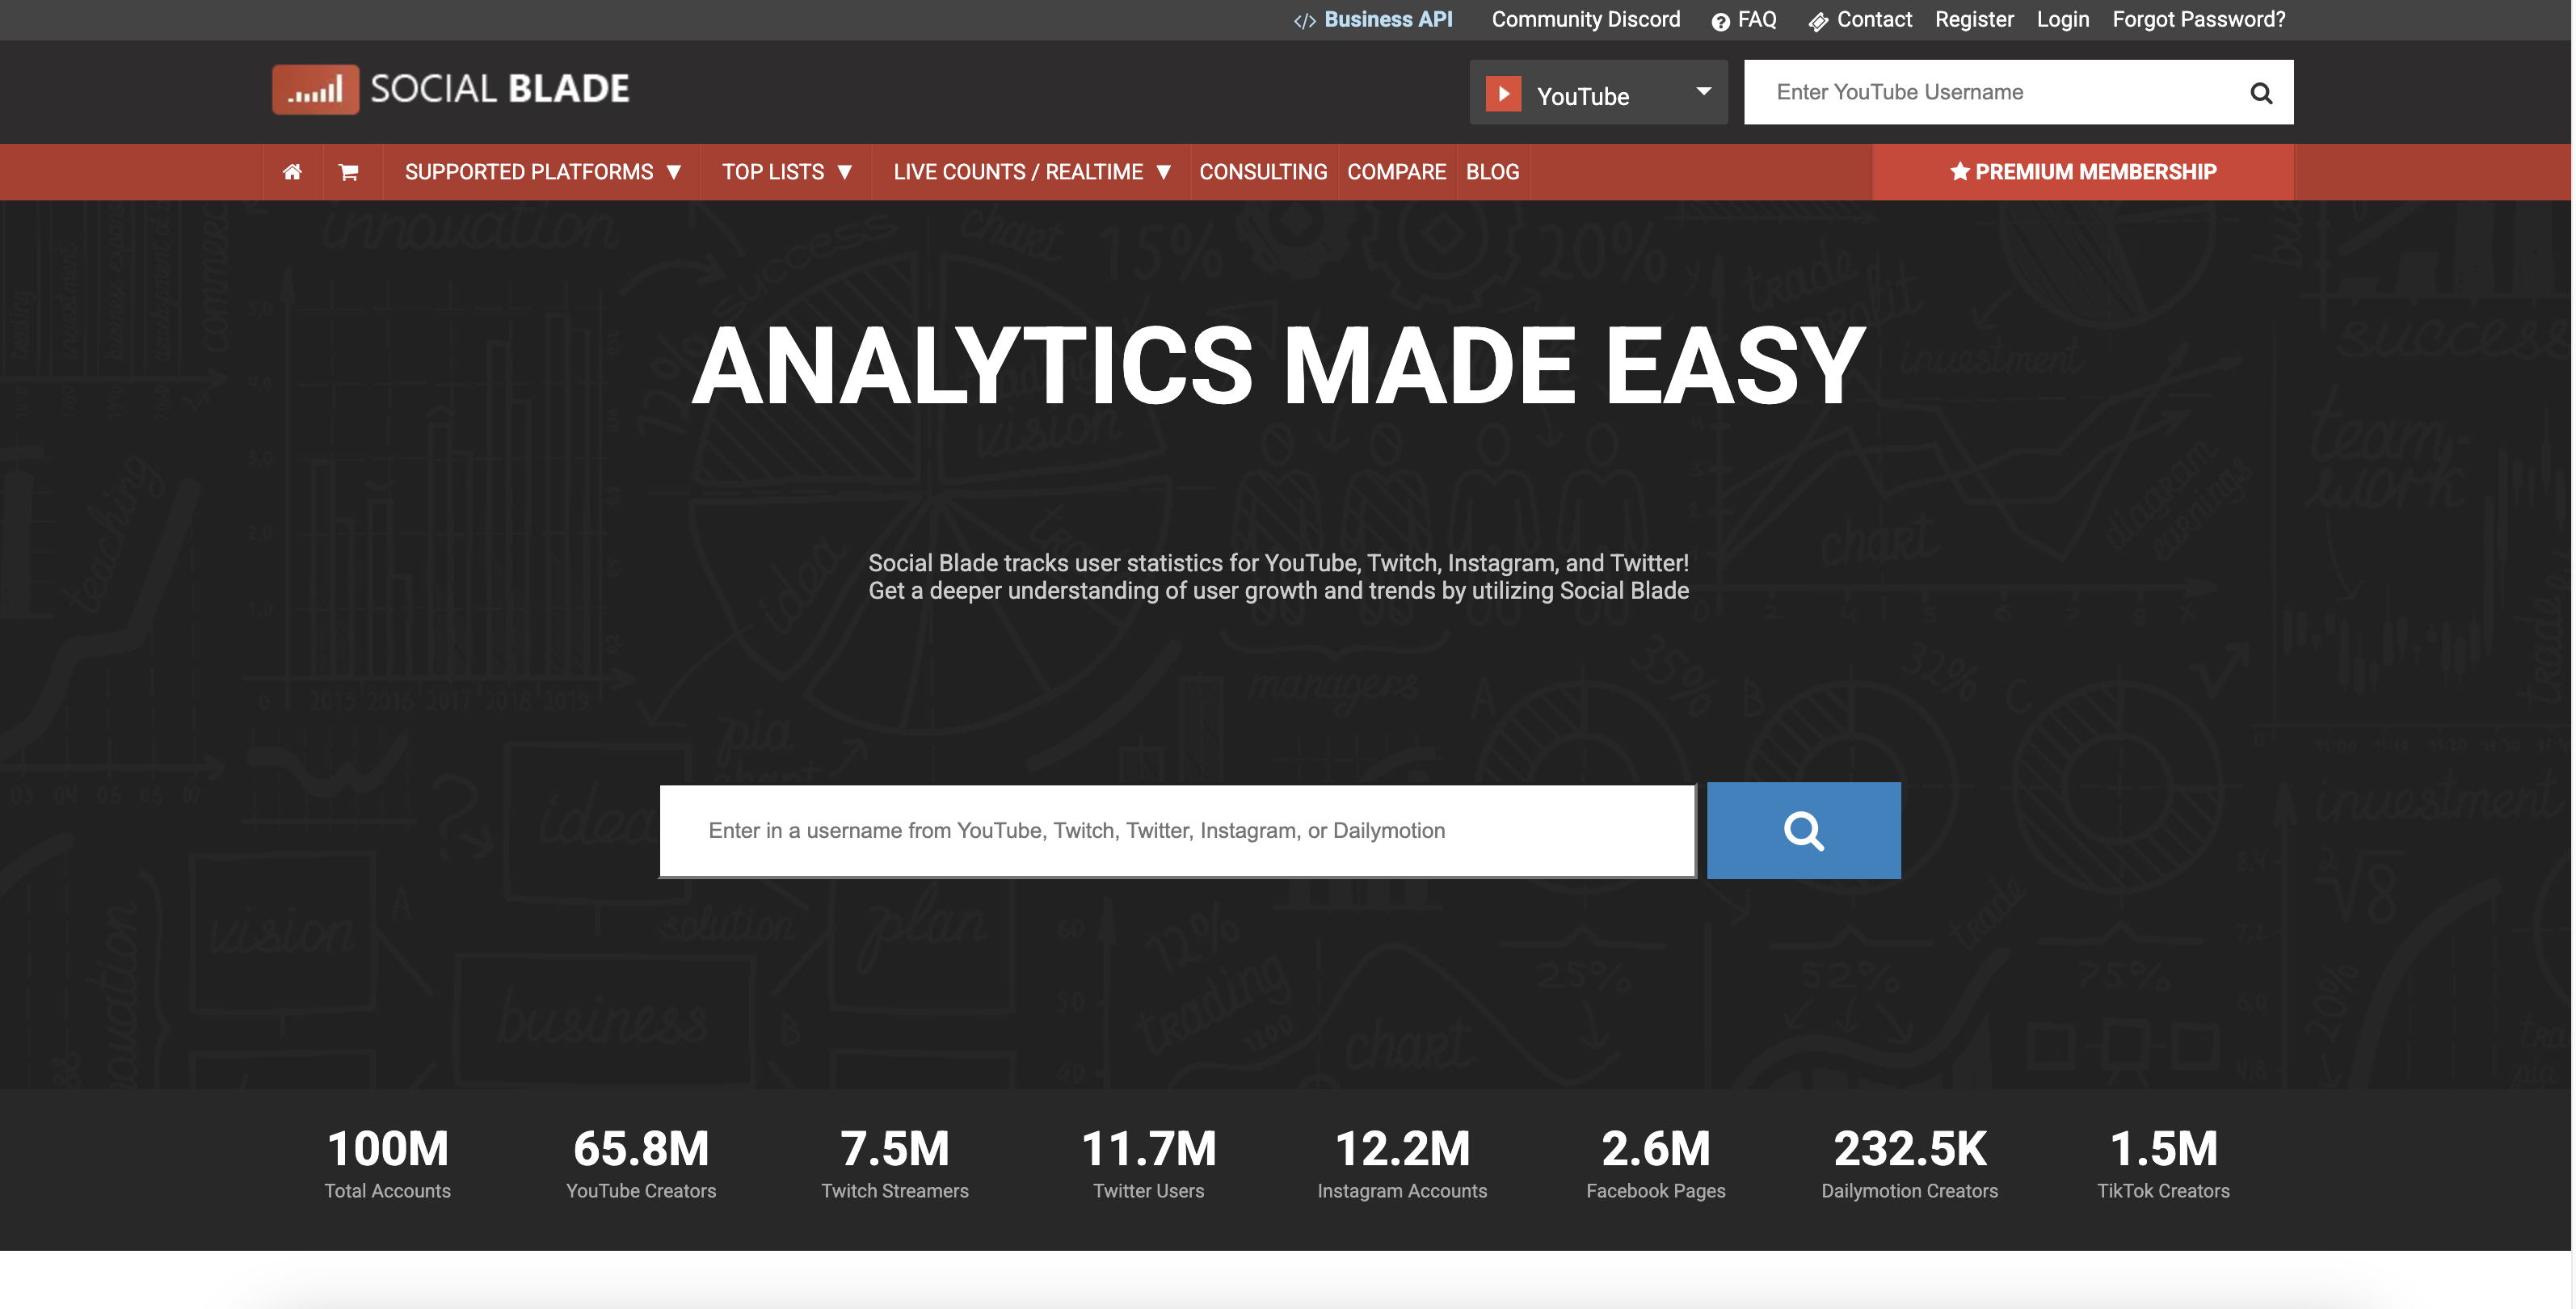Screen dimensions: 2576x1309
Task: Click the 65.8M YouTube Creators stat
Action: [x=641, y=1163]
